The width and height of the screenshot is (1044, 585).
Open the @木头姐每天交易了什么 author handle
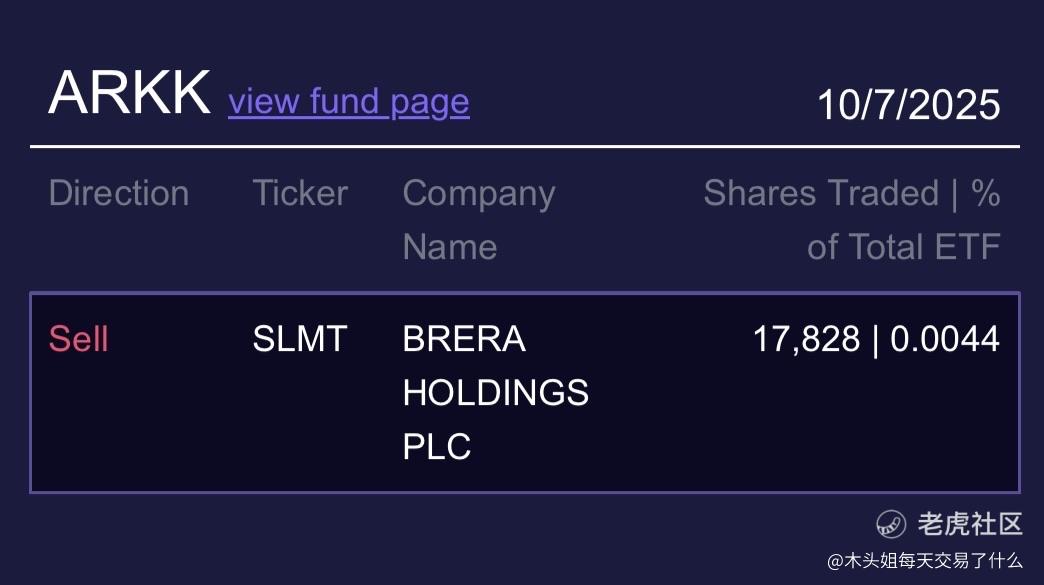pos(924,561)
